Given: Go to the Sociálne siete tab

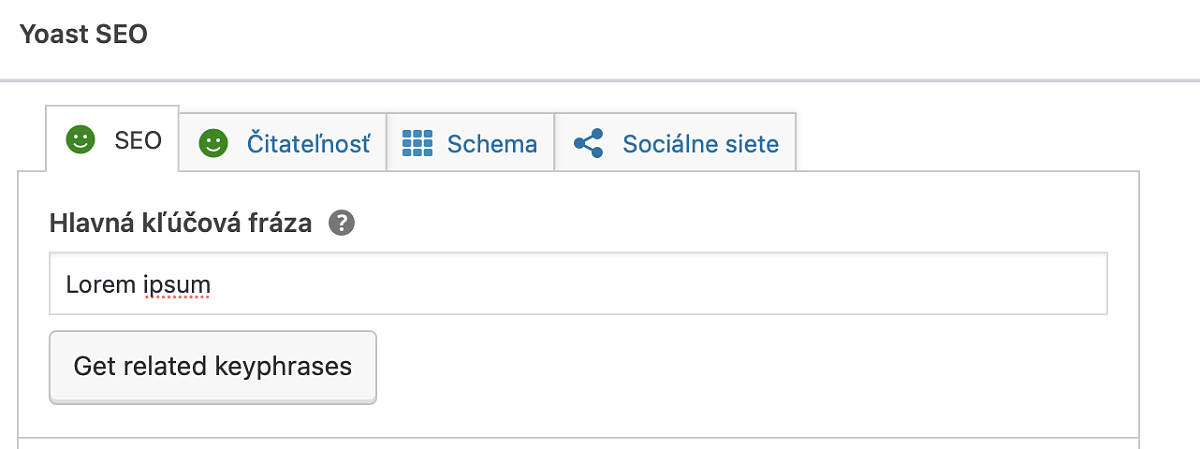Looking at the screenshot, I should click(x=700, y=143).
